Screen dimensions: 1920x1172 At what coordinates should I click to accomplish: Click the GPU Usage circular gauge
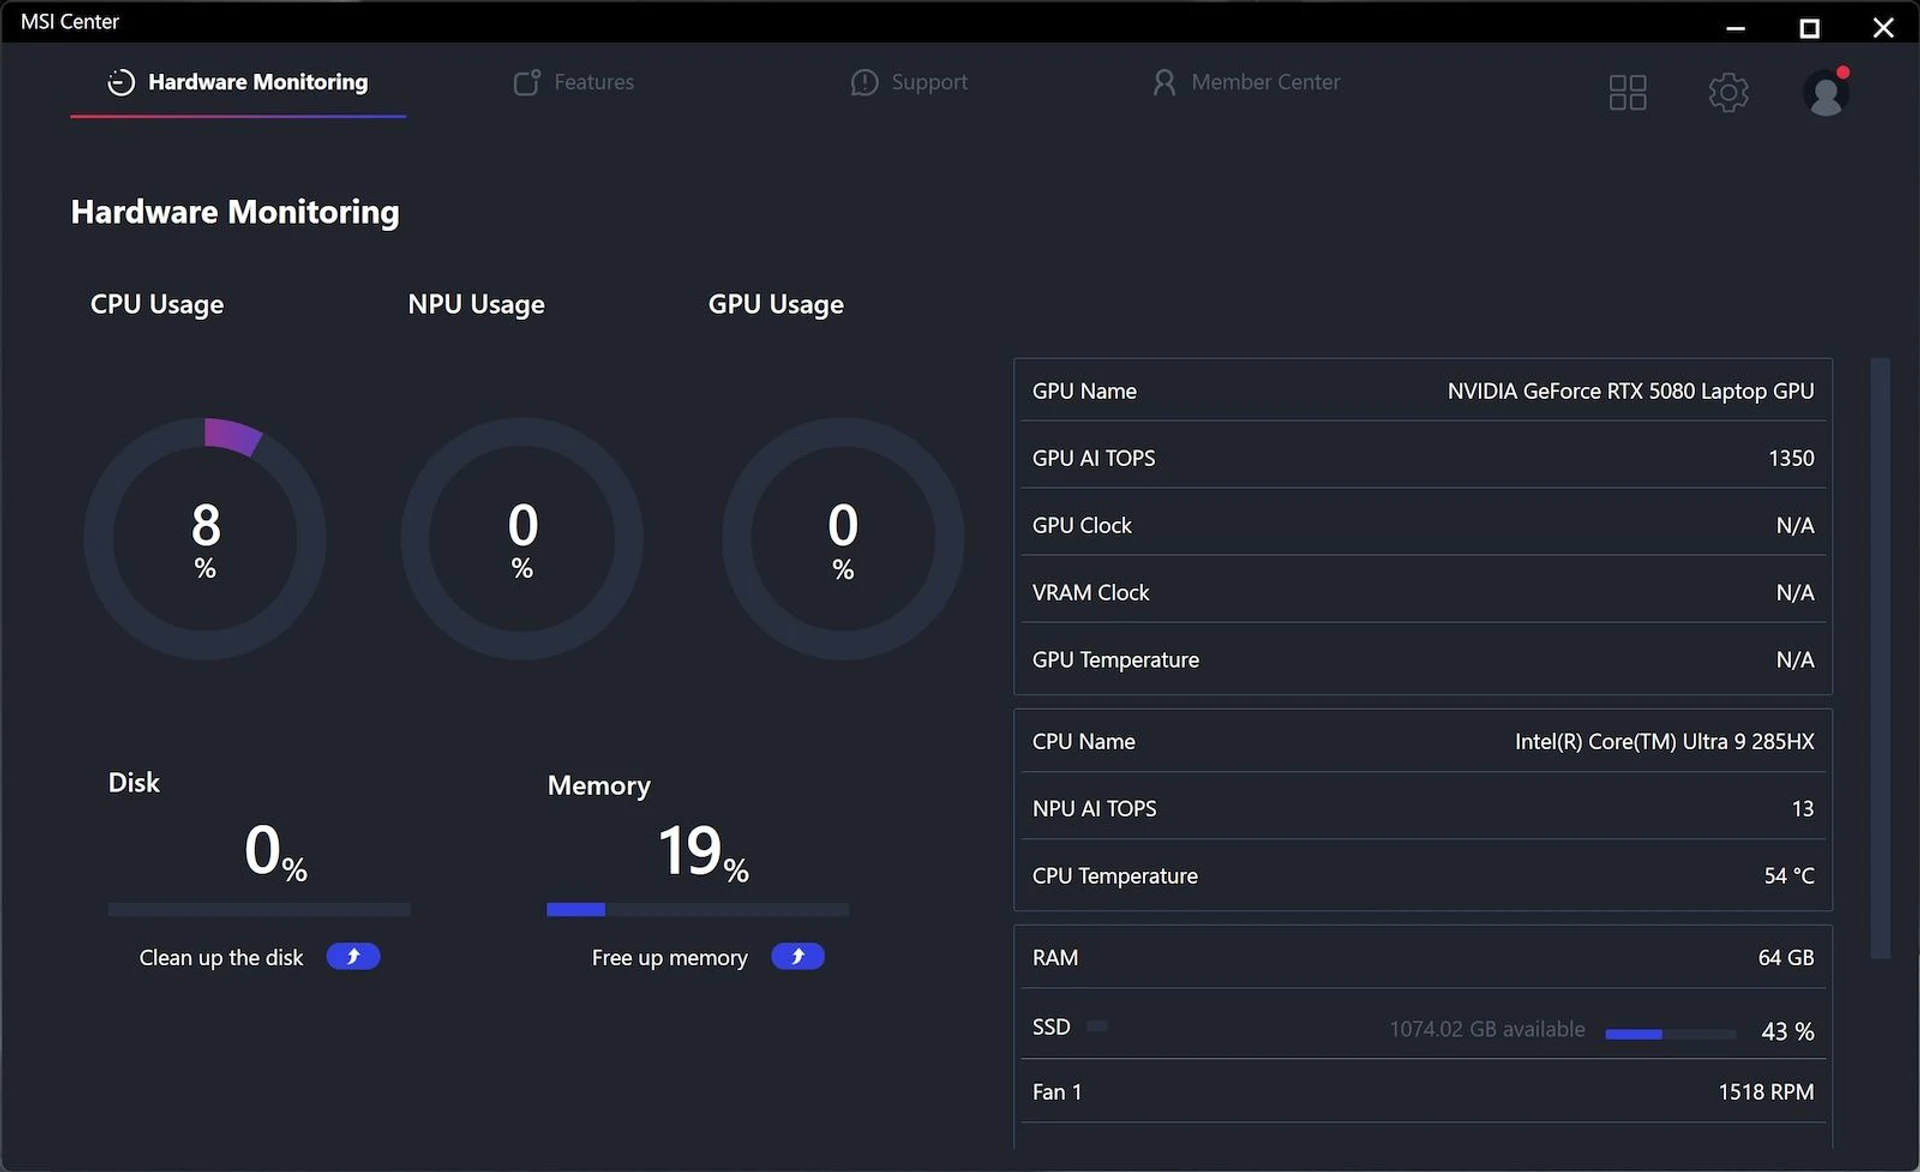tap(843, 539)
